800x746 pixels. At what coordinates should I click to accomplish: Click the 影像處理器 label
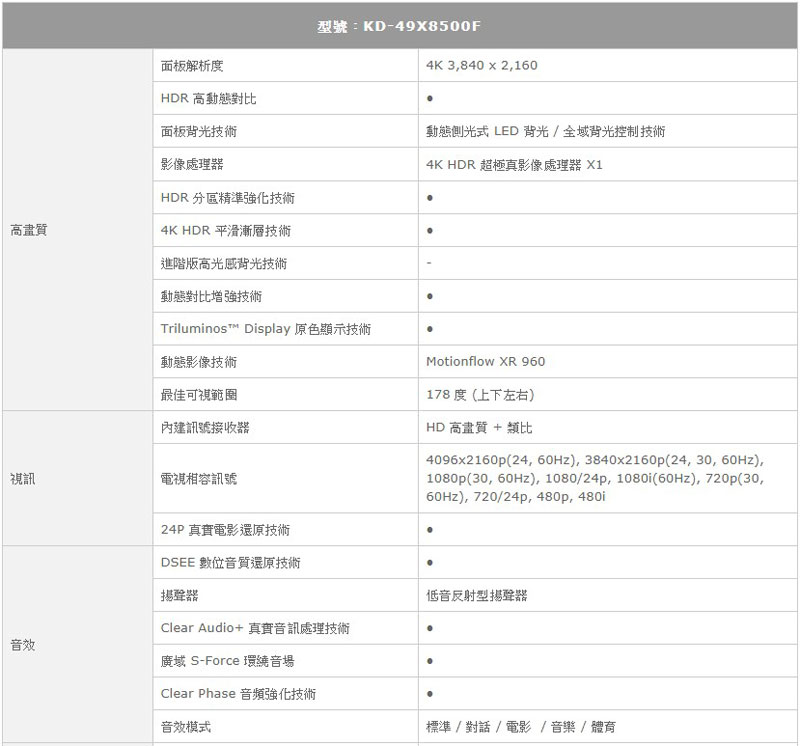tap(192, 164)
